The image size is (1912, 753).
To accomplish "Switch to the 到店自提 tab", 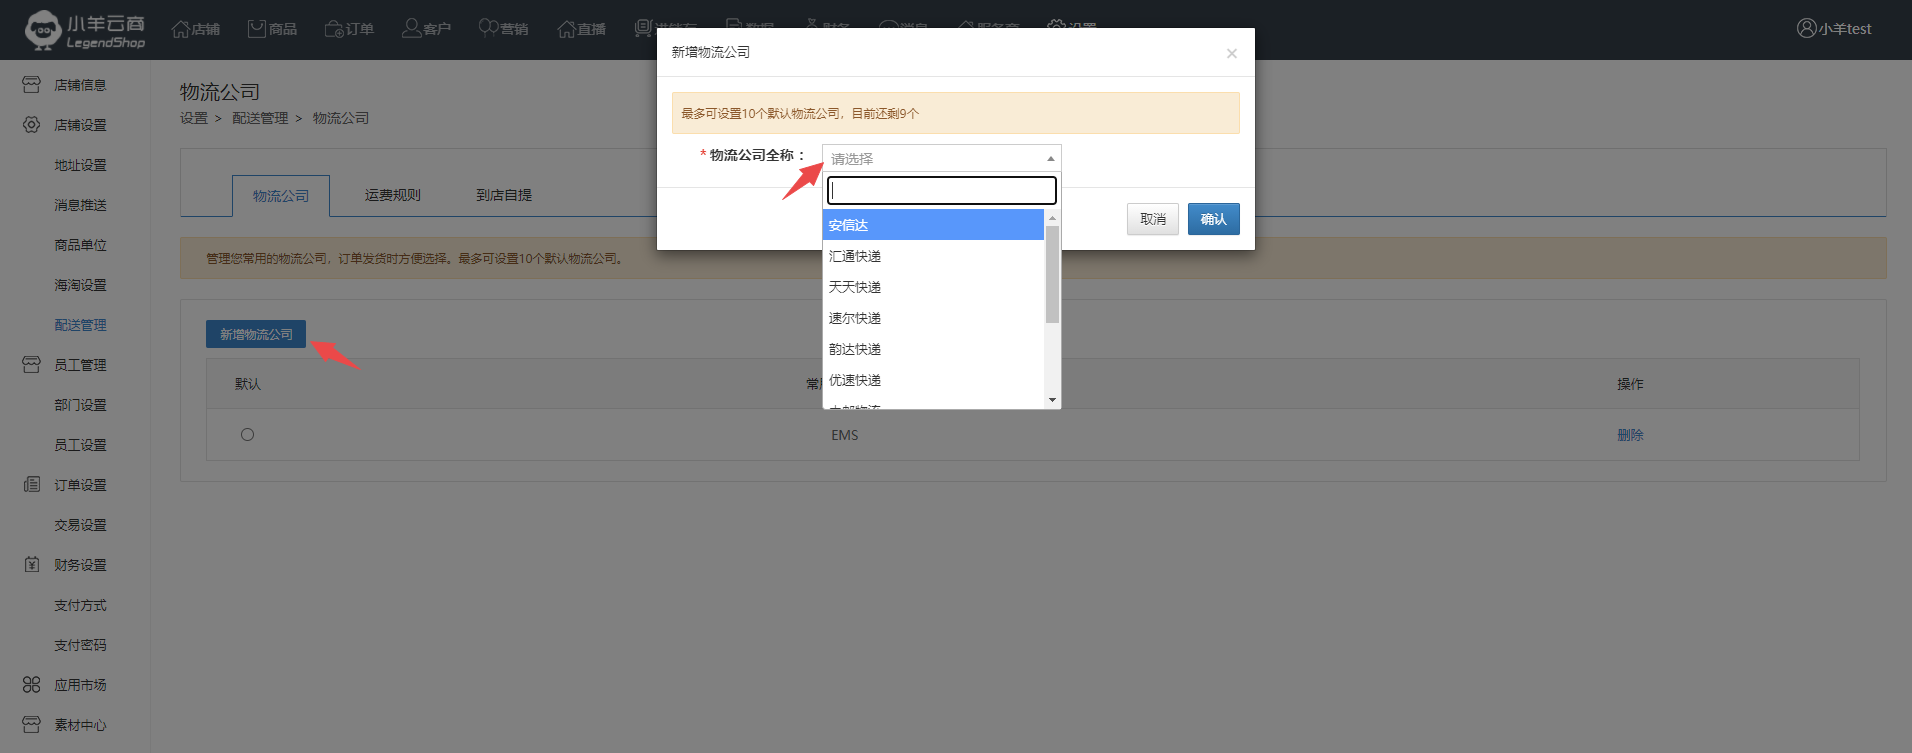I will coord(504,196).
